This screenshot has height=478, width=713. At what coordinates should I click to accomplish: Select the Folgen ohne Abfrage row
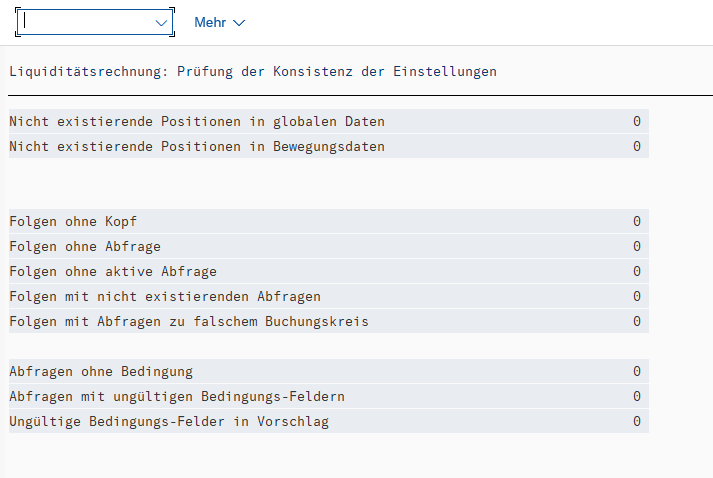click(85, 247)
